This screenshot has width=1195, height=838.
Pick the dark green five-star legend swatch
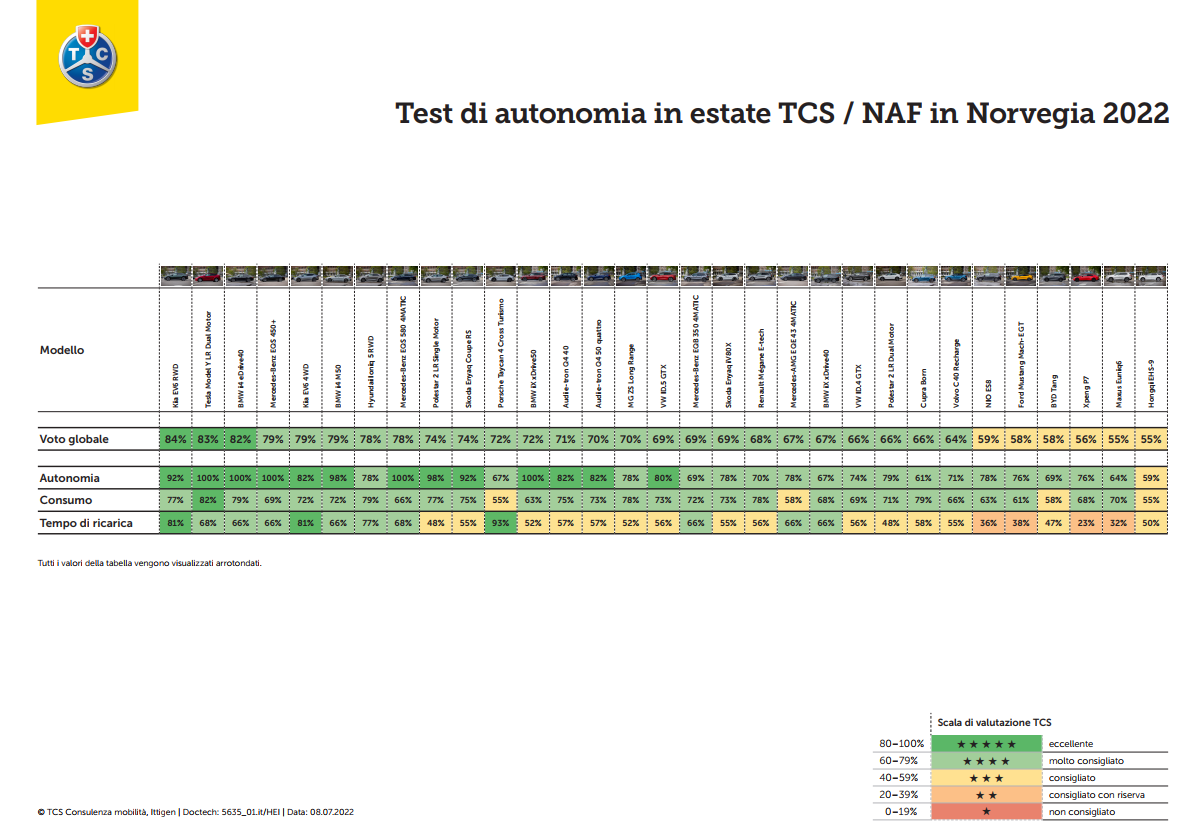tap(986, 744)
